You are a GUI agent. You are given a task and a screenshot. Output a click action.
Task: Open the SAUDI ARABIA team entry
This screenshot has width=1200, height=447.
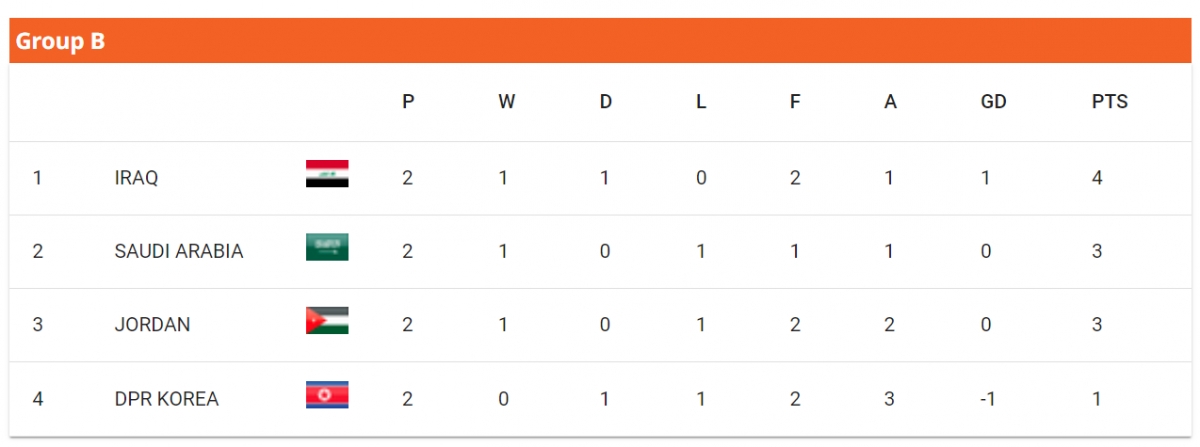coord(179,251)
